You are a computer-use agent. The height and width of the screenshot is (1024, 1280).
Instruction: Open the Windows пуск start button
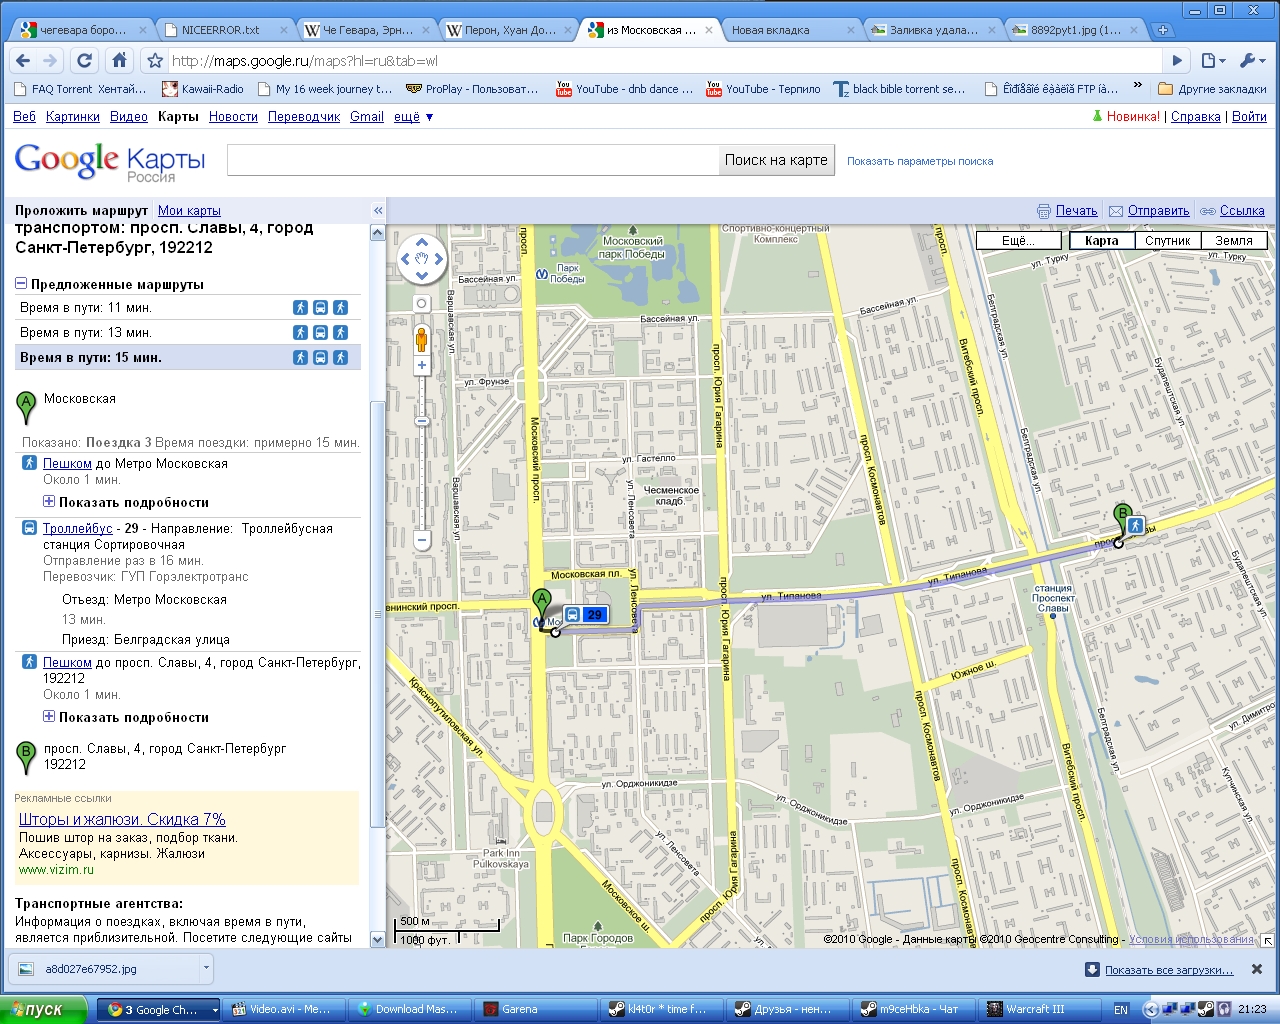(x=46, y=1010)
